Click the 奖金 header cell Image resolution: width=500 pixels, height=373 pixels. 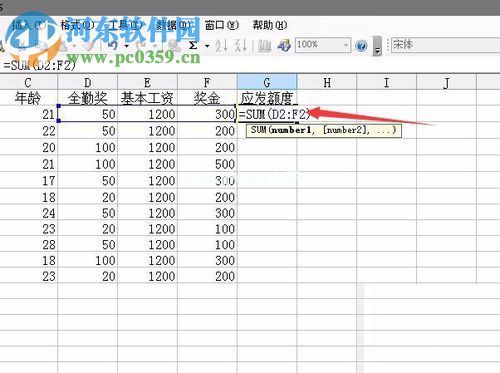point(207,98)
